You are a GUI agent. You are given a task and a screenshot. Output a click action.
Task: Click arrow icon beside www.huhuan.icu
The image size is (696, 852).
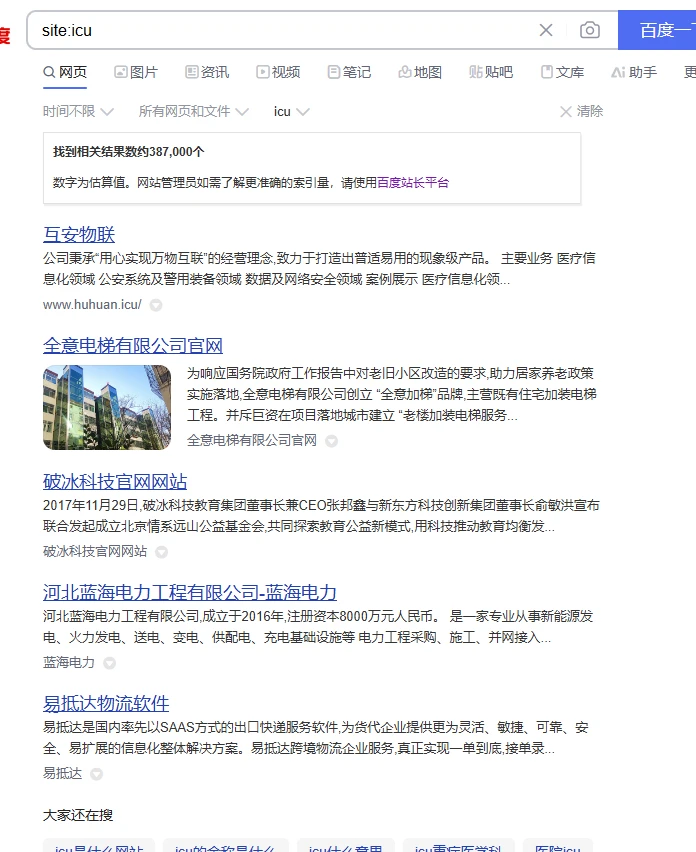coord(156,305)
